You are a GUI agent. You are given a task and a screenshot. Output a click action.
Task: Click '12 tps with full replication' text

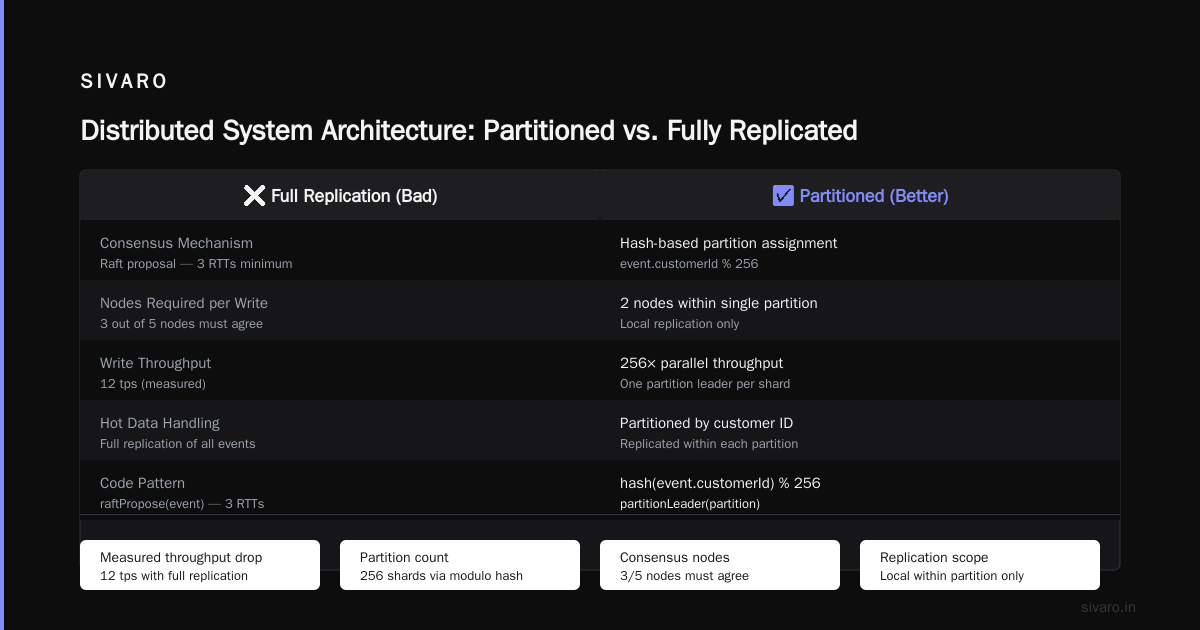[x=174, y=576]
